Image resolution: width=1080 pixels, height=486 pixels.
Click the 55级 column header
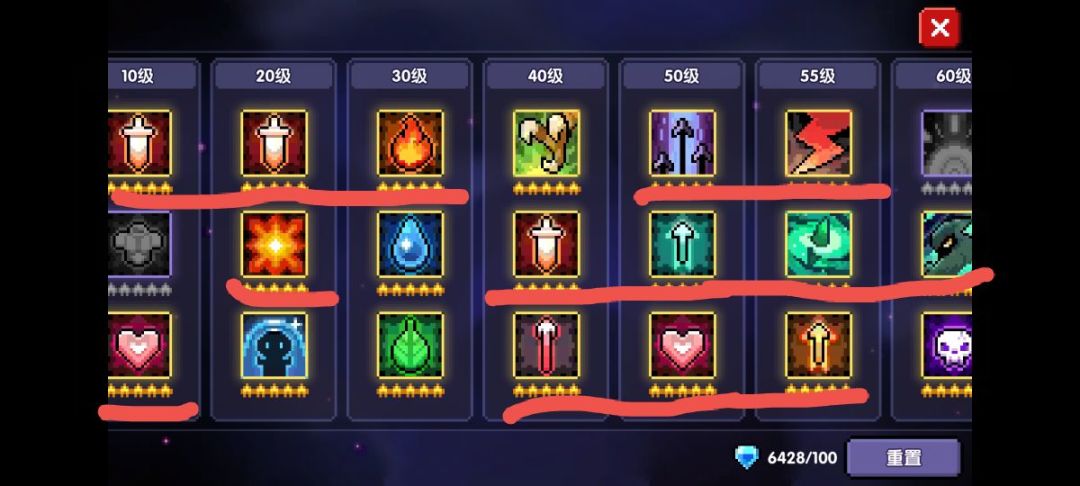tap(818, 76)
